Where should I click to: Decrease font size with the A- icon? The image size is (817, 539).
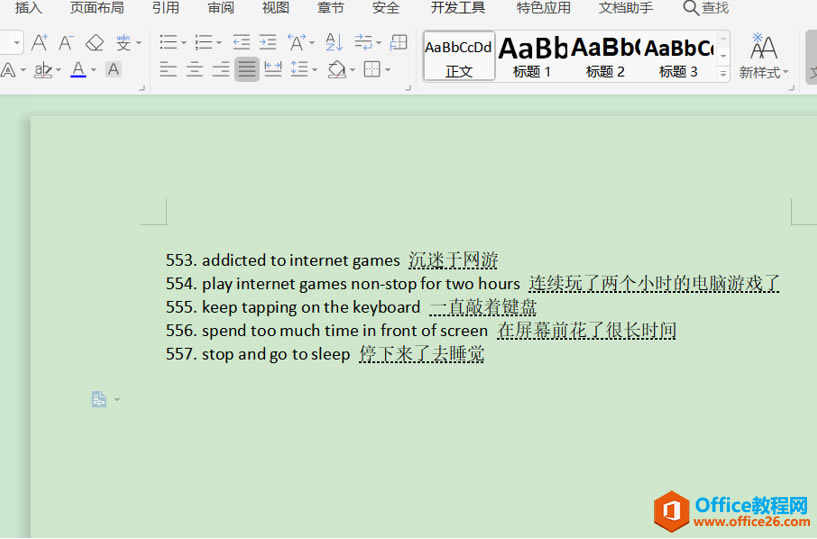click(66, 42)
